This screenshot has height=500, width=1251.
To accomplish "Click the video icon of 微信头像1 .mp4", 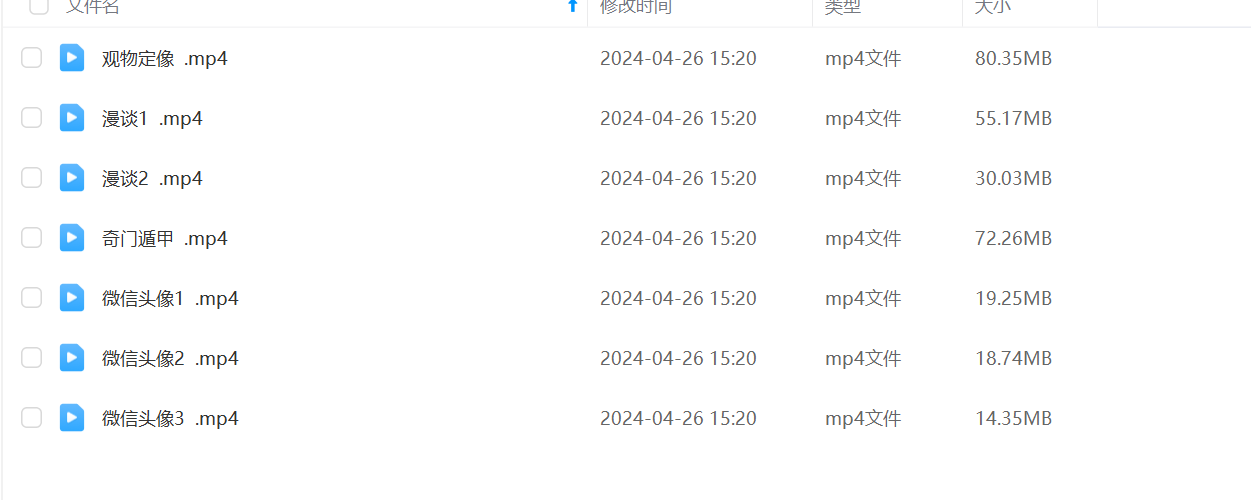I will pyautogui.click(x=72, y=298).
